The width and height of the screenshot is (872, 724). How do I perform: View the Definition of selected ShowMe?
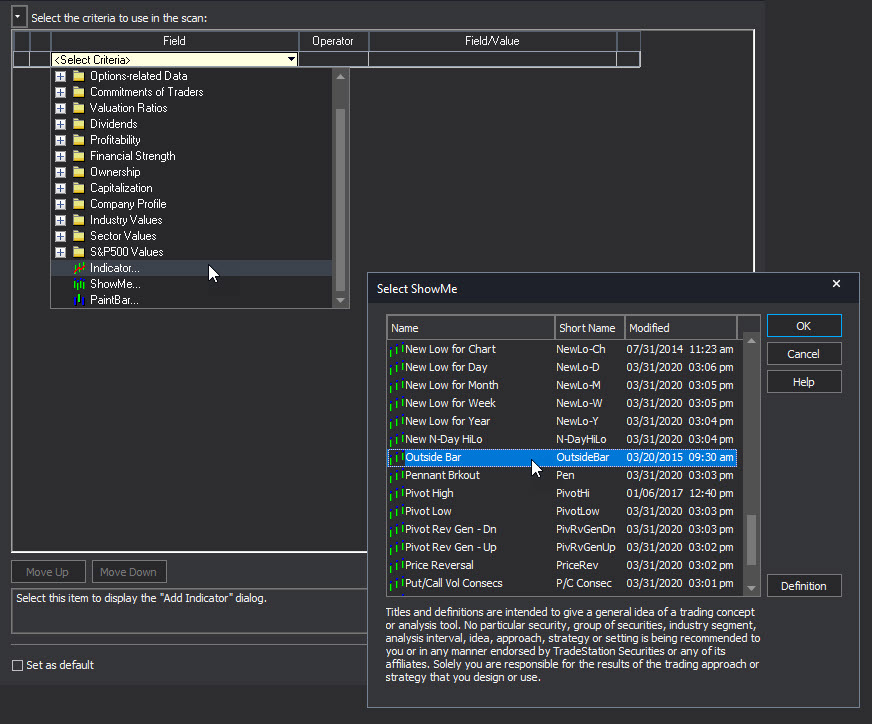[x=804, y=586]
